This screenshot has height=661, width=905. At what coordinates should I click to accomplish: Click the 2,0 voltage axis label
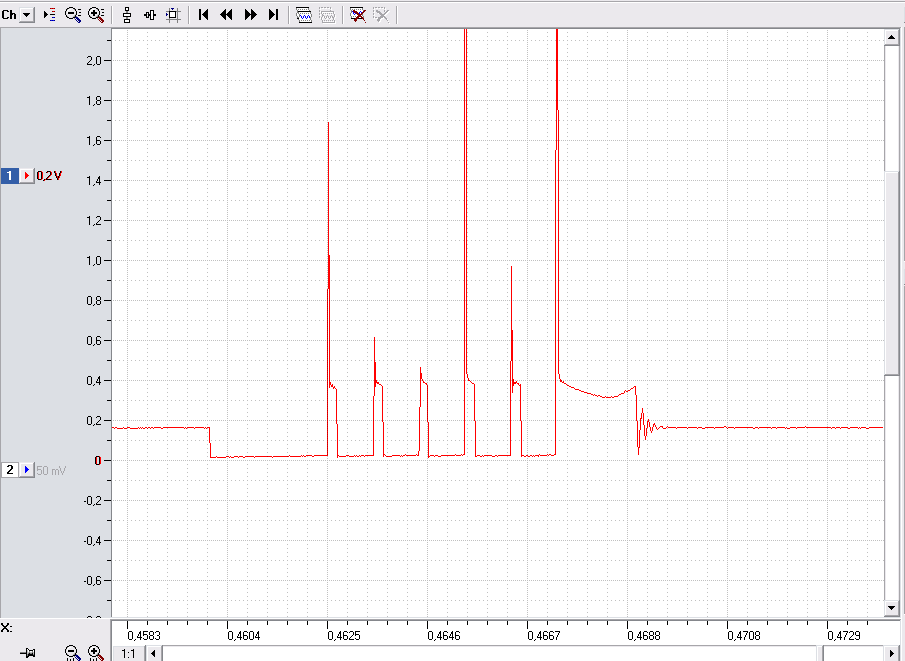(x=94, y=61)
